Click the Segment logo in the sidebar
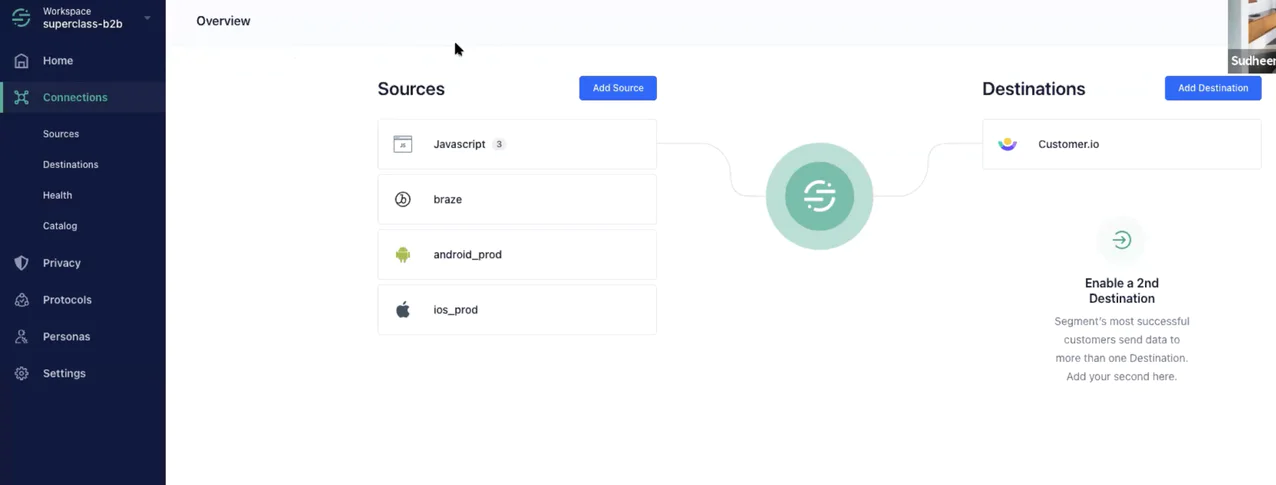Screen dimensions: 1276x485 21,18
